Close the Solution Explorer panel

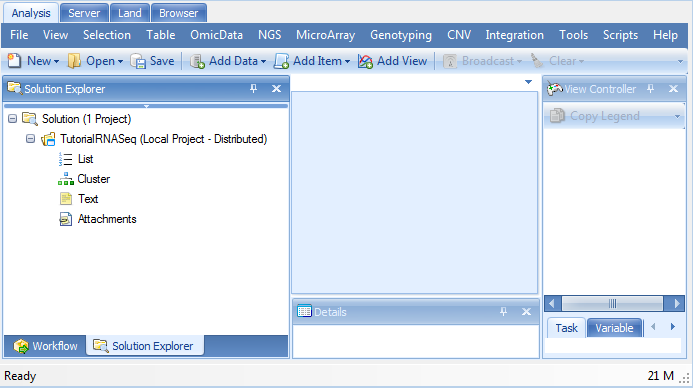click(276, 88)
